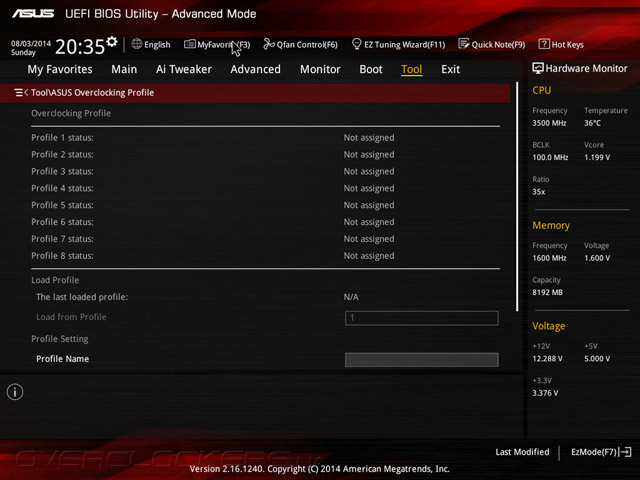The image size is (640, 480).
Task: Launch Qfan Control(F6)
Action: 300,44
